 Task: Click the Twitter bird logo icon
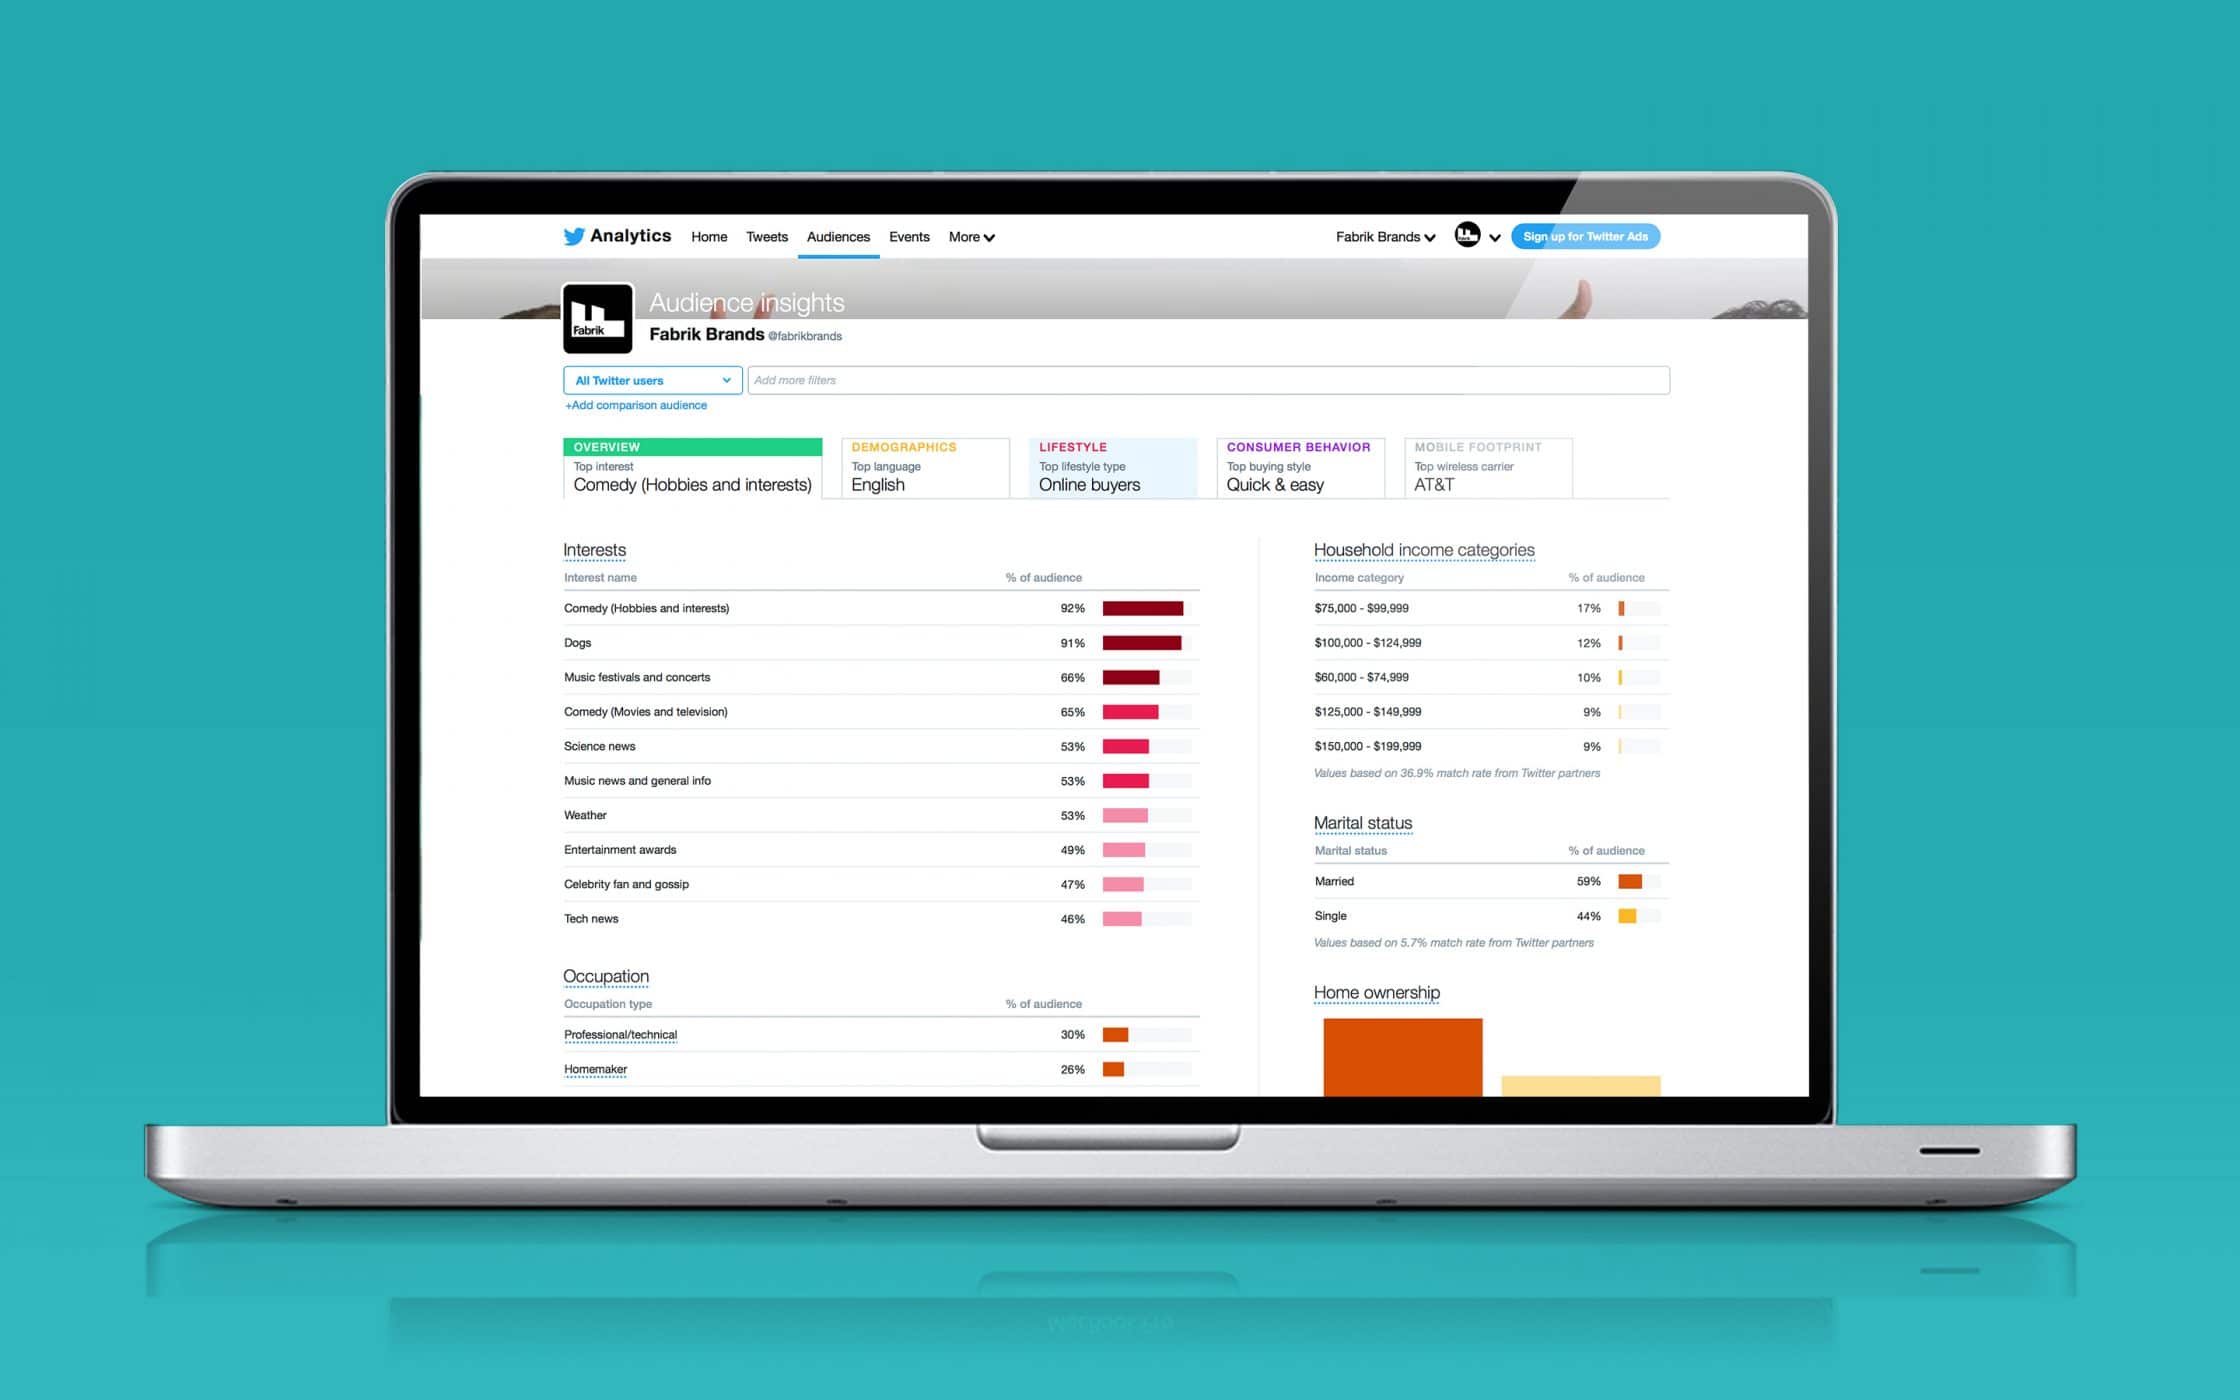tap(572, 235)
